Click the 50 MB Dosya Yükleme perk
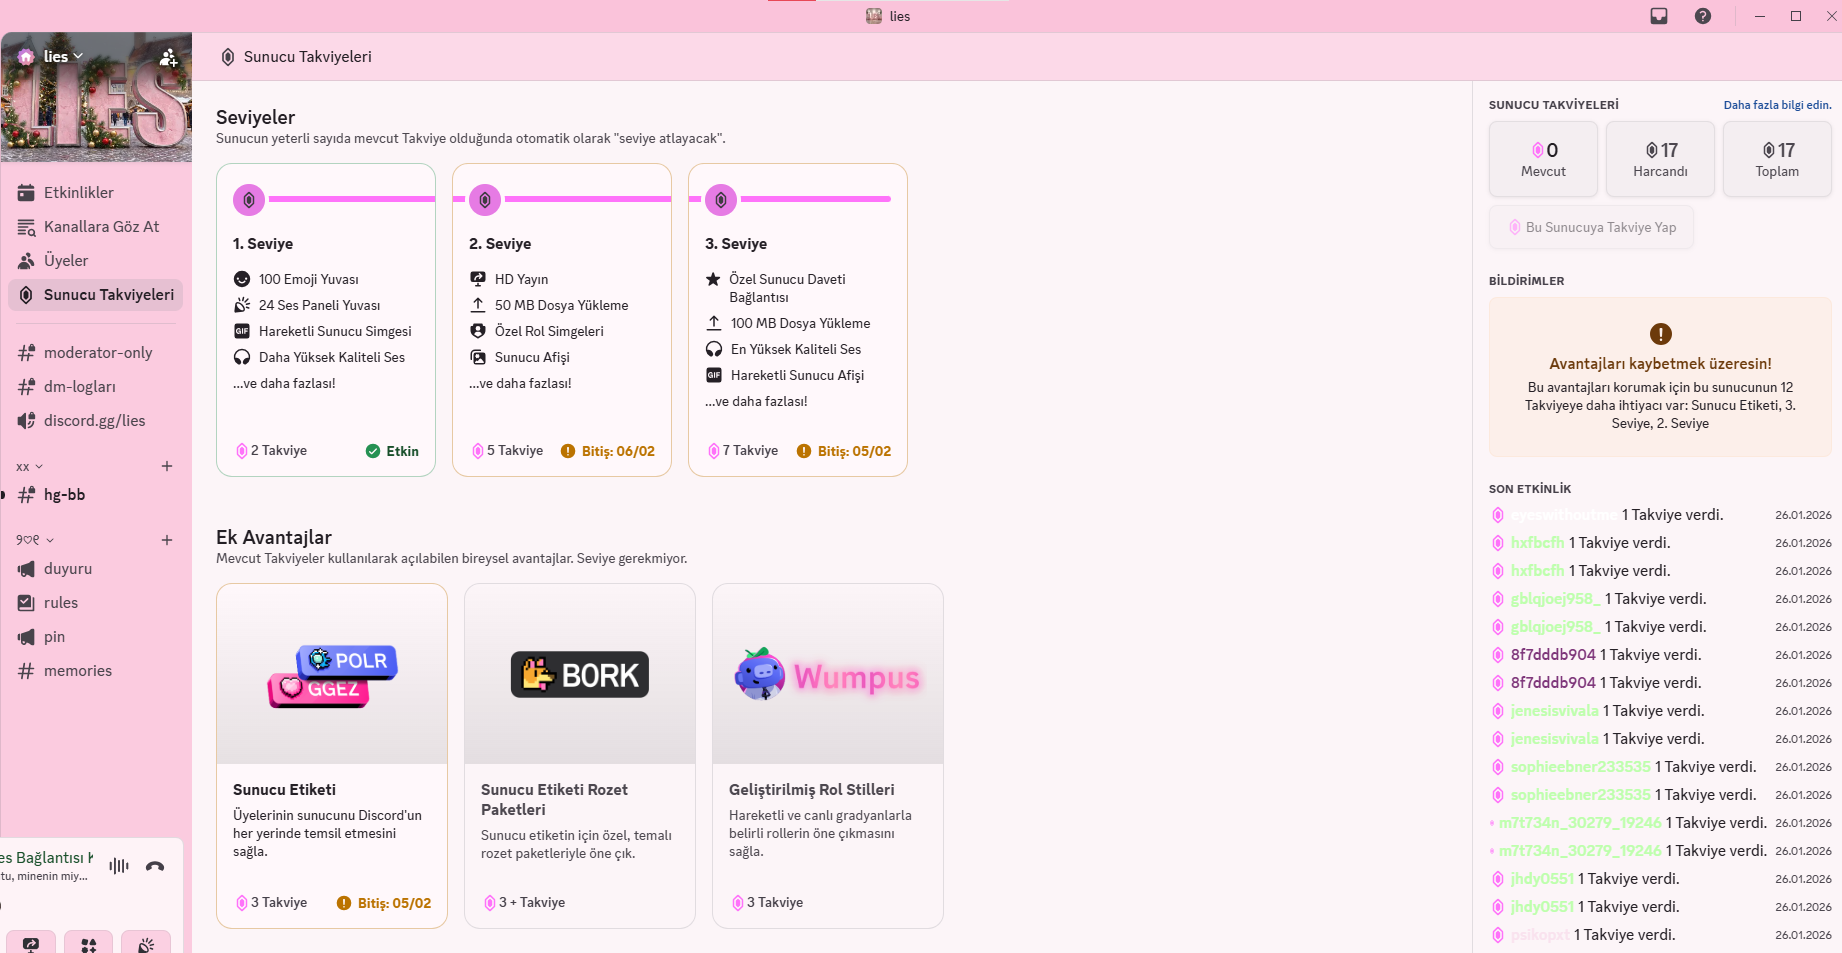Screen dimensions: 1842x953 click(549, 305)
